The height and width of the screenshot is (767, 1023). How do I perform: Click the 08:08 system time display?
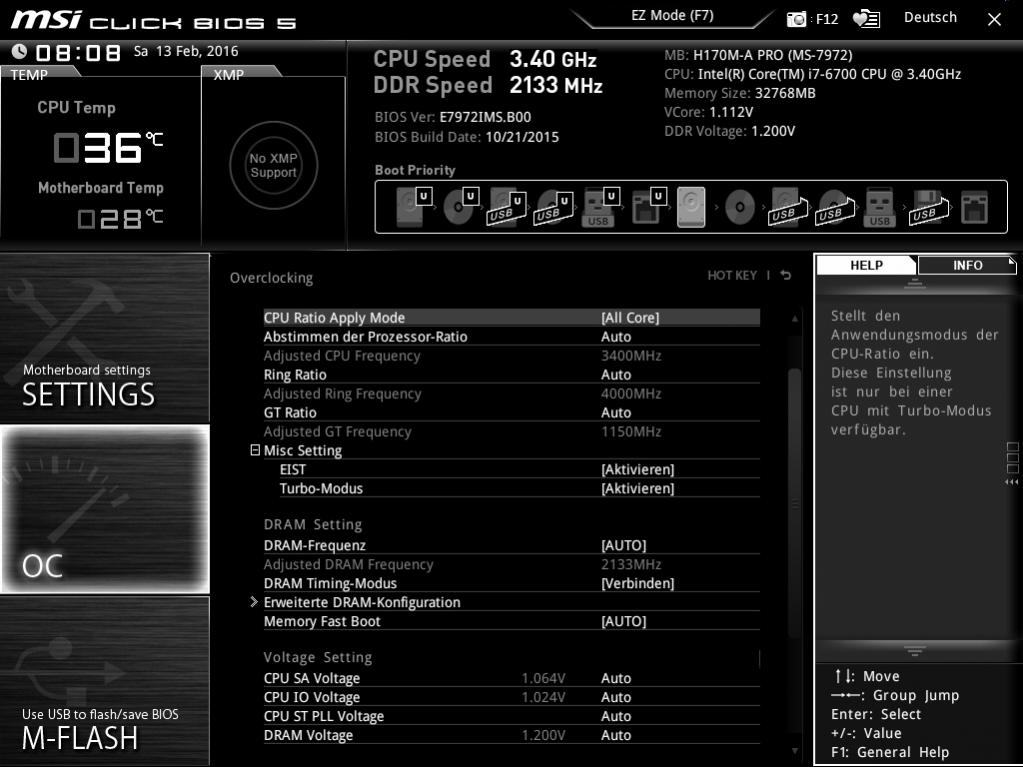(x=78, y=52)
